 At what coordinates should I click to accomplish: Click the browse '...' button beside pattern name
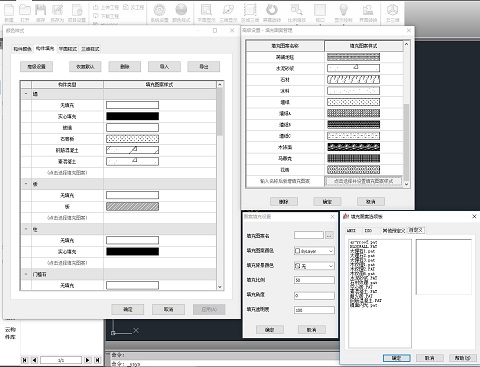point(329,235)
